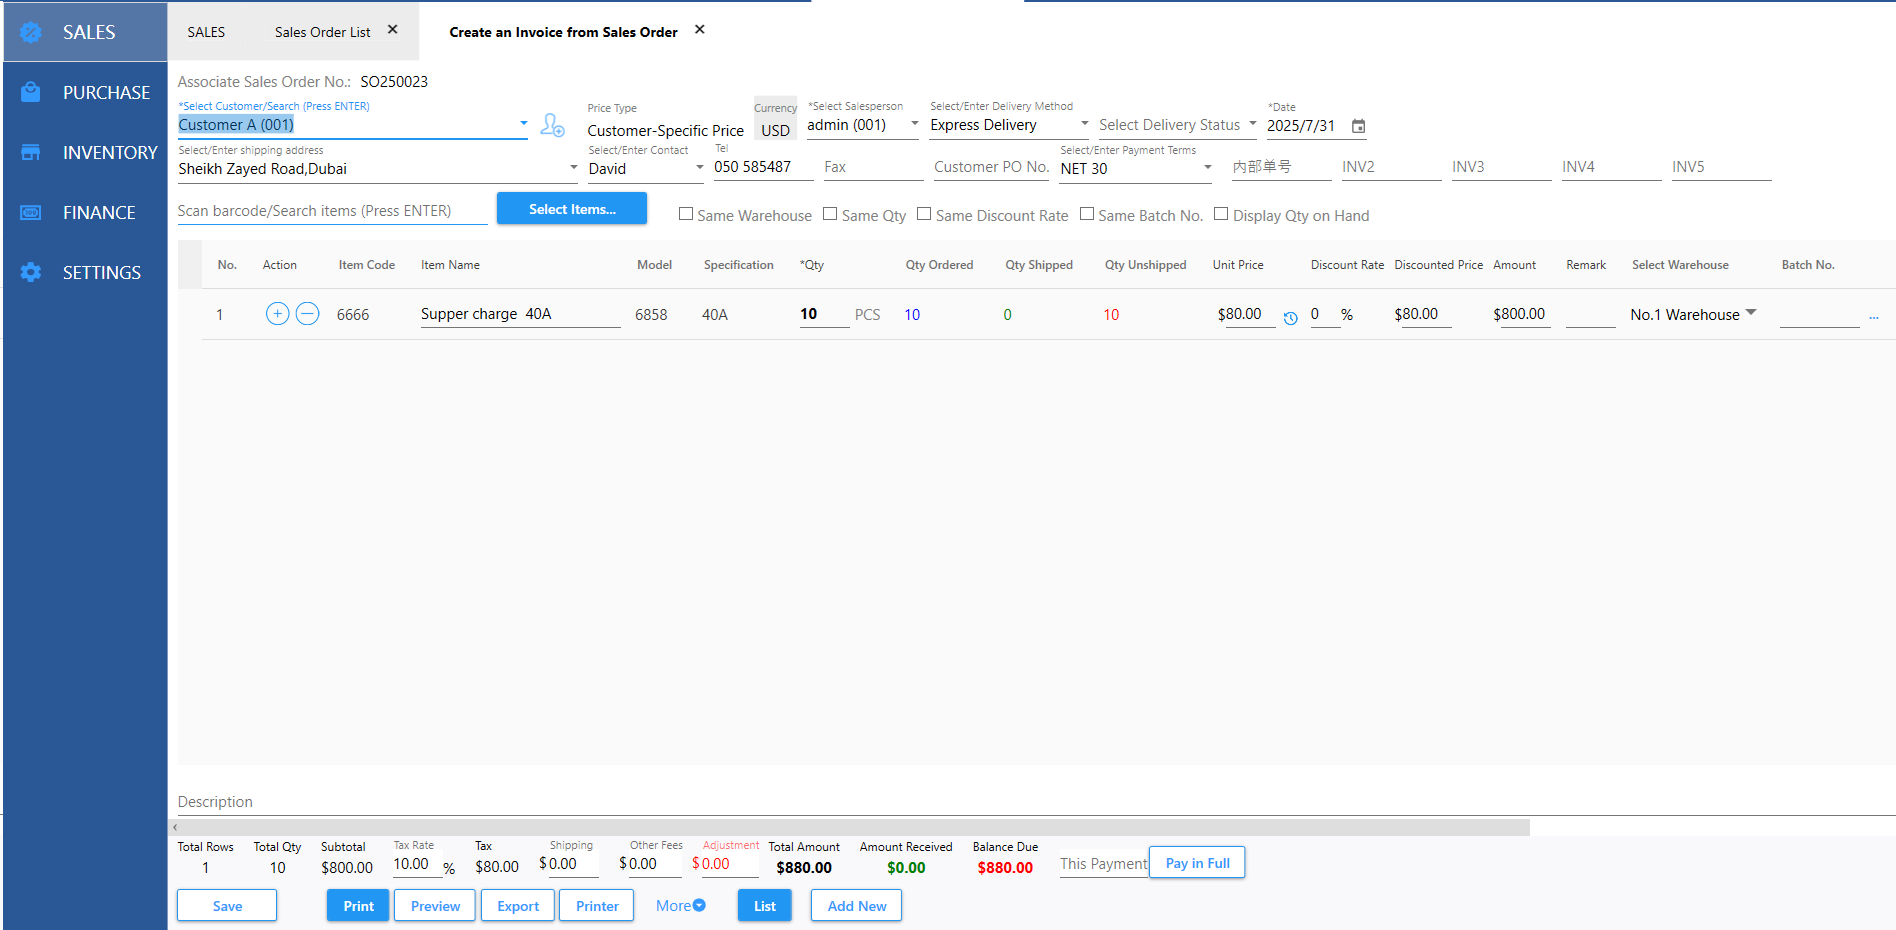This screenshot has width=1896, height=930.
Task: Click the Pay in Full button
Action: click(x=1197, y=863)
